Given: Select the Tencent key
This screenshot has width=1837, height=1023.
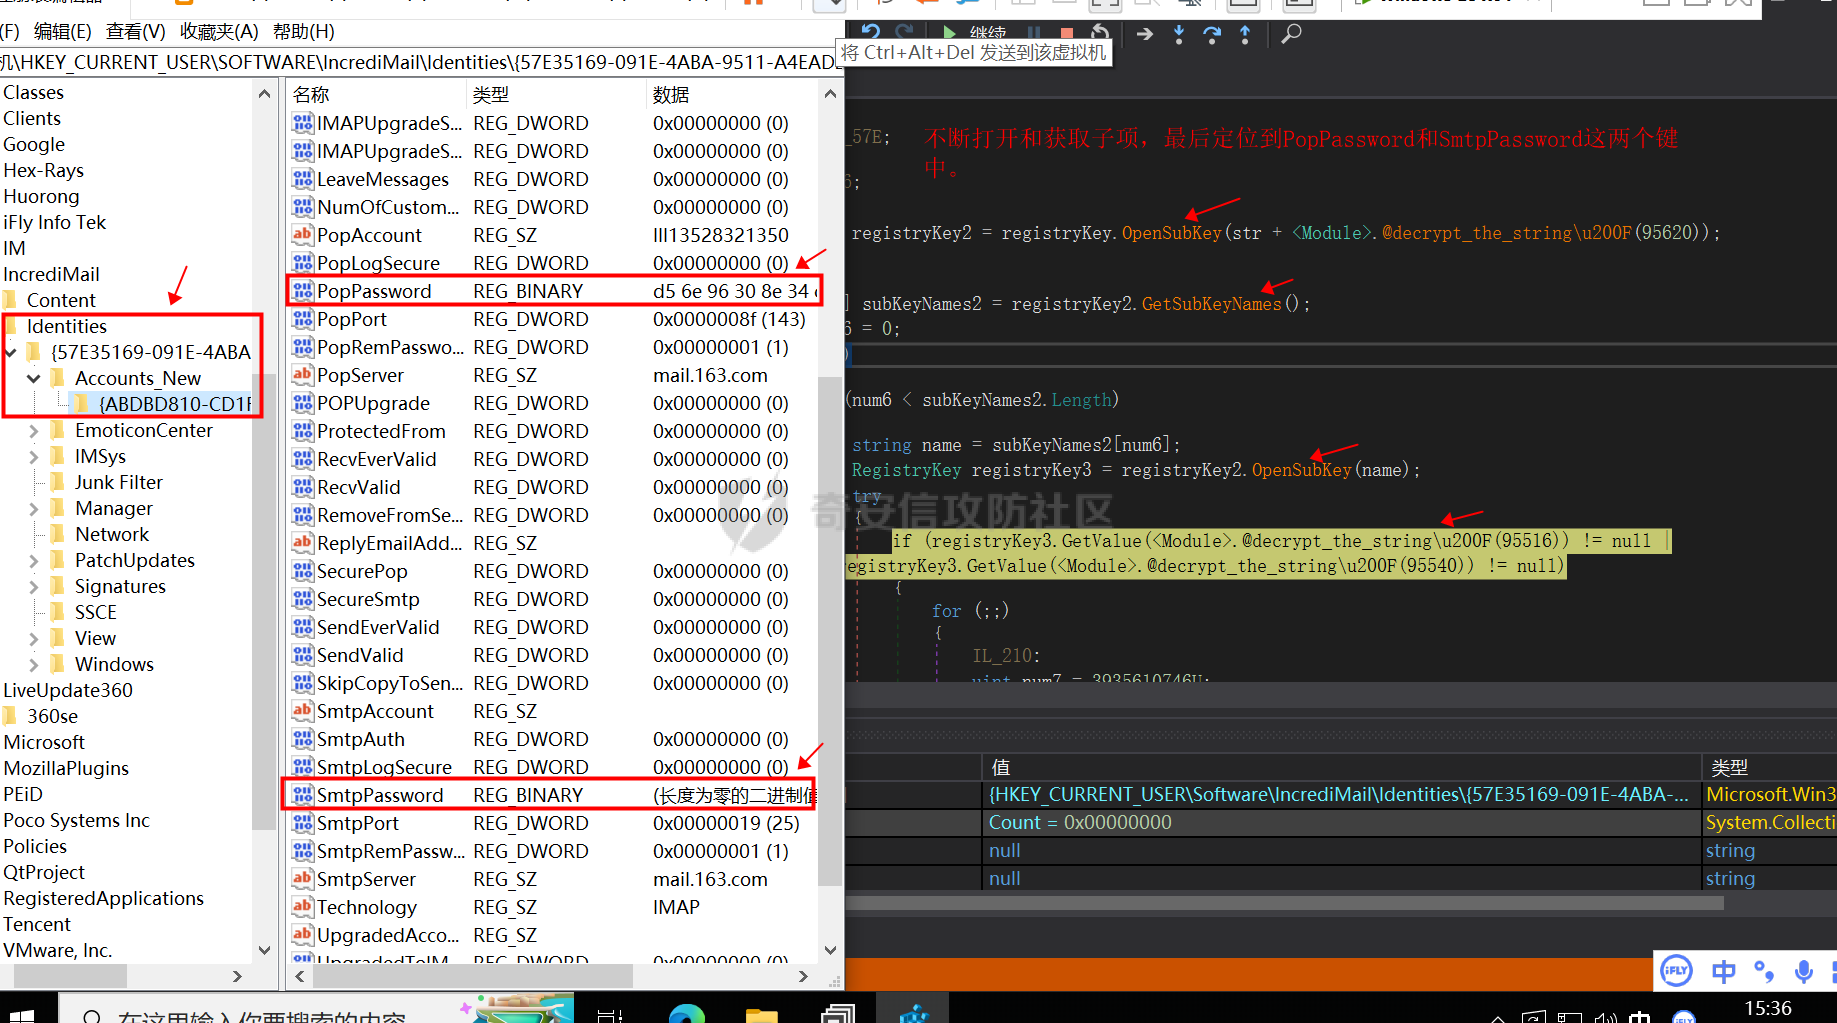Looking at the screenshot, I should tap(37, 924).
